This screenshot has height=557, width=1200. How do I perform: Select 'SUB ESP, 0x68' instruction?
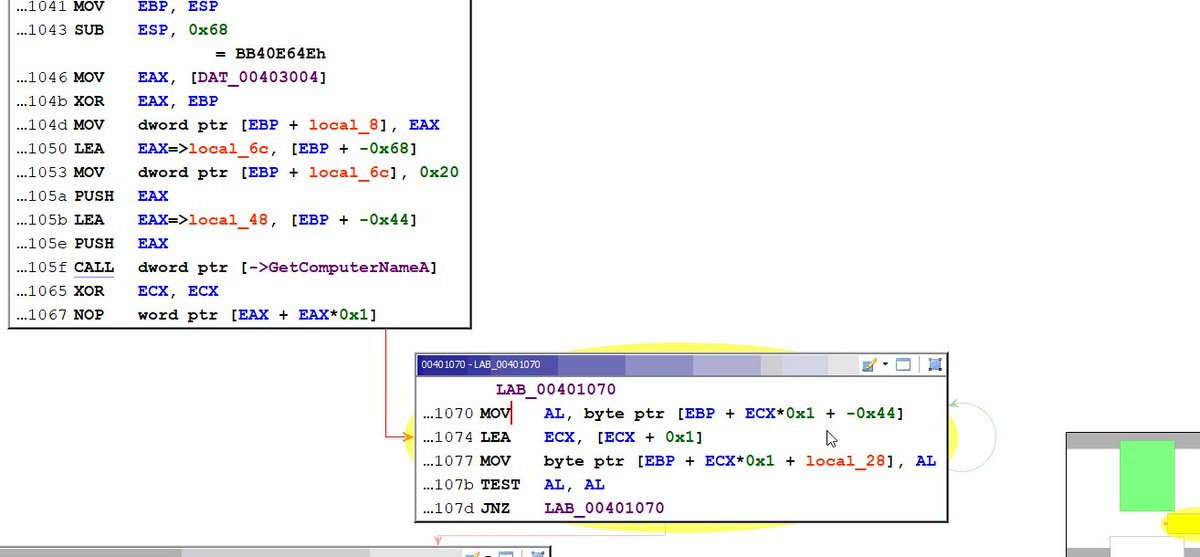tap(122, 29)
